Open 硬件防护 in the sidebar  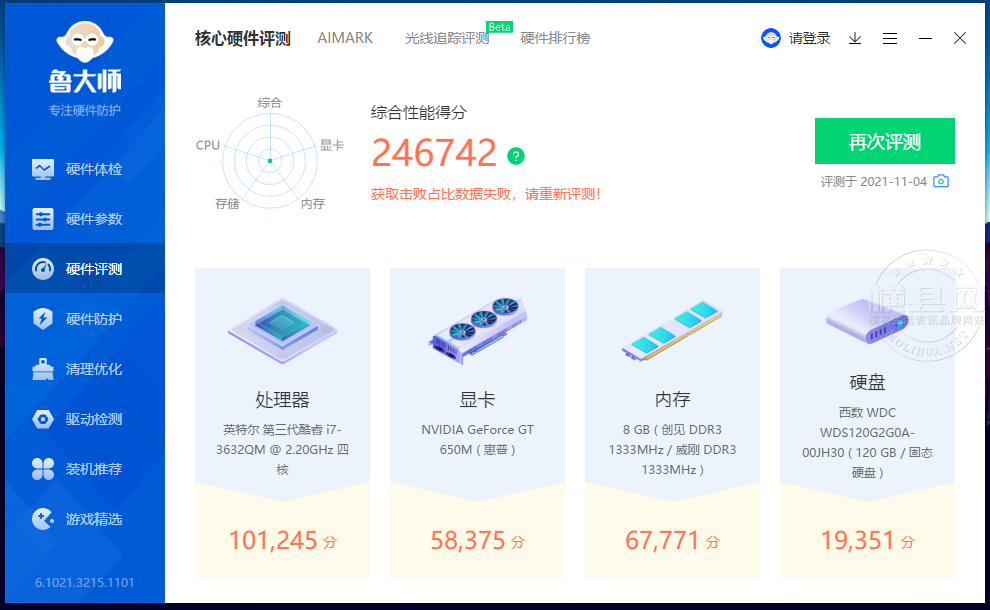85,319
